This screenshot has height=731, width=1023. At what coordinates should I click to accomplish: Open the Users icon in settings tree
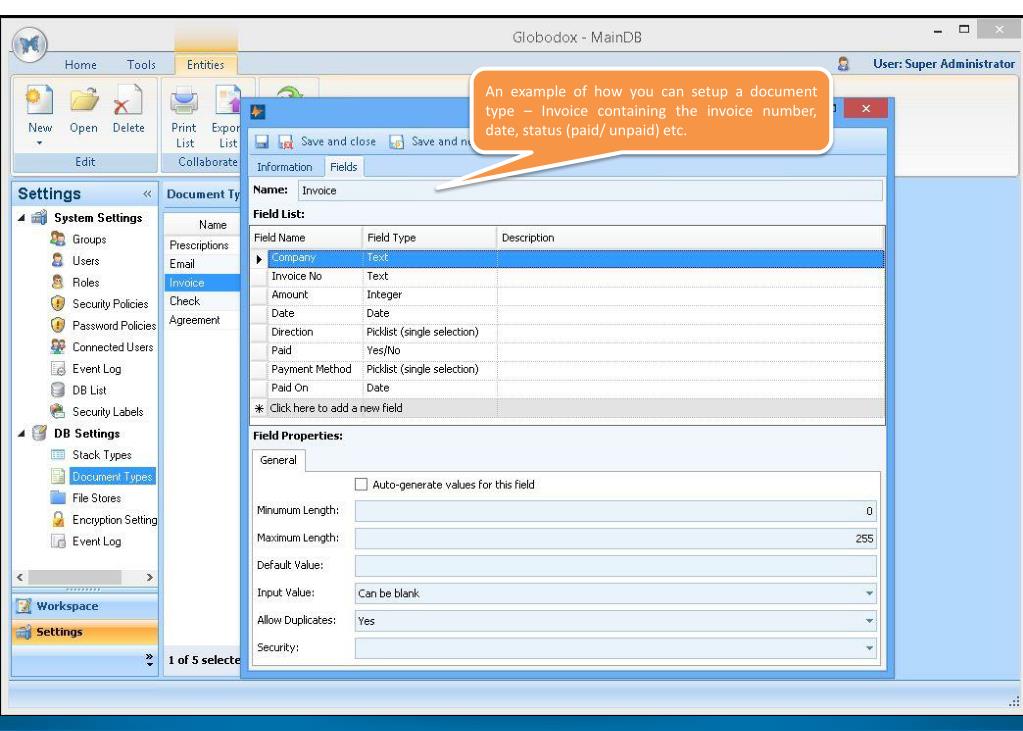[x=58, y=260]
